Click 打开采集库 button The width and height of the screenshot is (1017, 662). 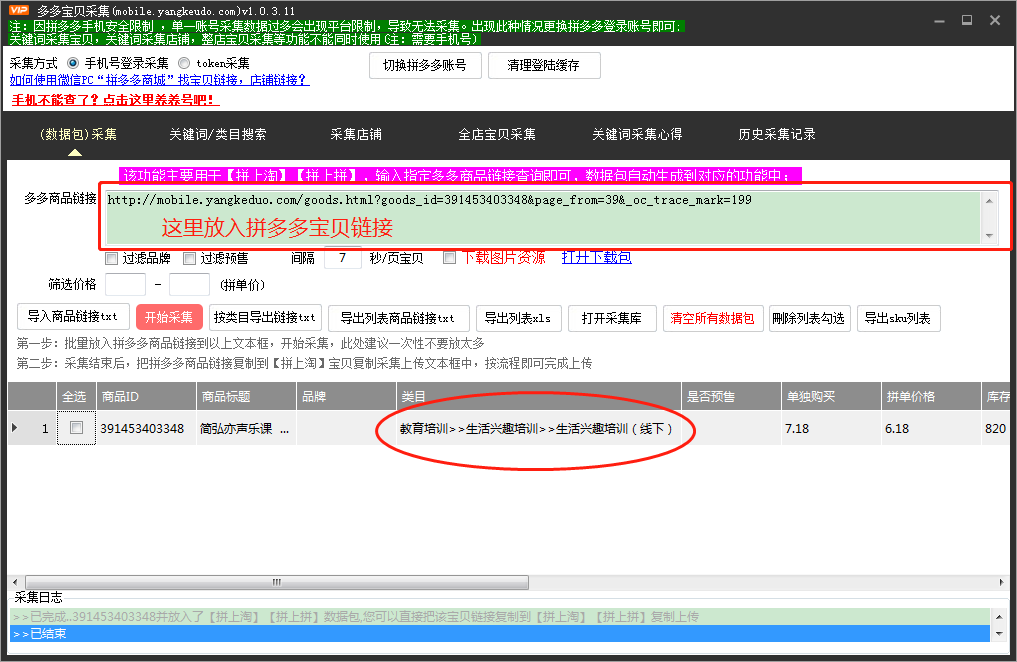pyautogui.click(x=612, y=318)
